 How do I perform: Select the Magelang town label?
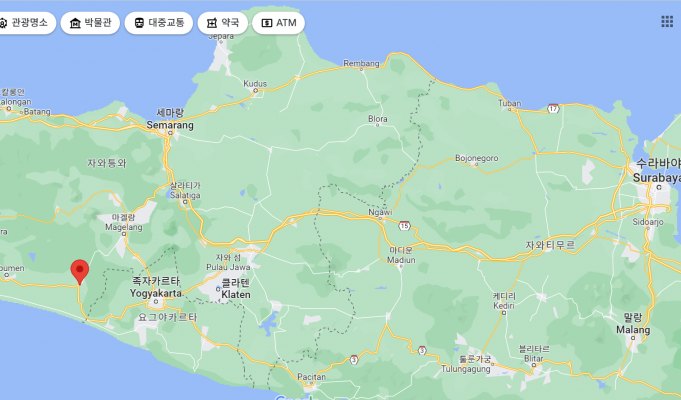pyautogui.click(x=124, y=228)
